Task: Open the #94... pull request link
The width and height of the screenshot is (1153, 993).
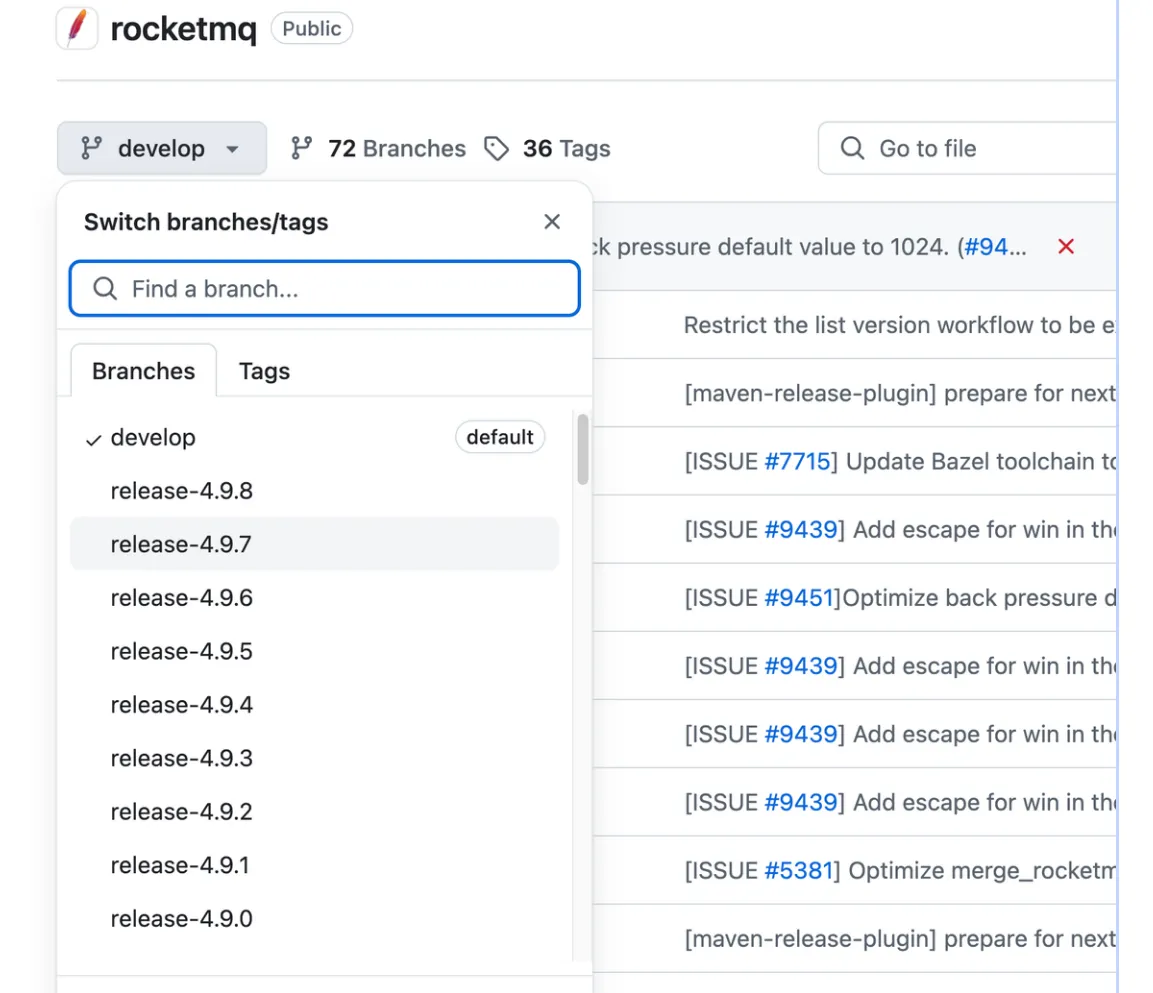Action: [995, 246]
